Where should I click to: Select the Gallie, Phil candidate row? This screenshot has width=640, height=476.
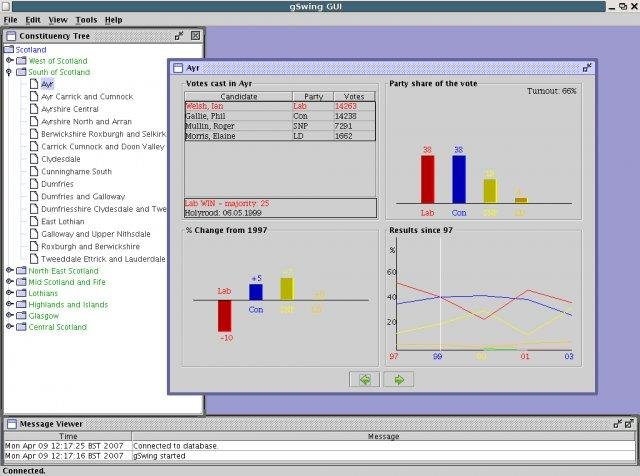(x=280, y=116)
